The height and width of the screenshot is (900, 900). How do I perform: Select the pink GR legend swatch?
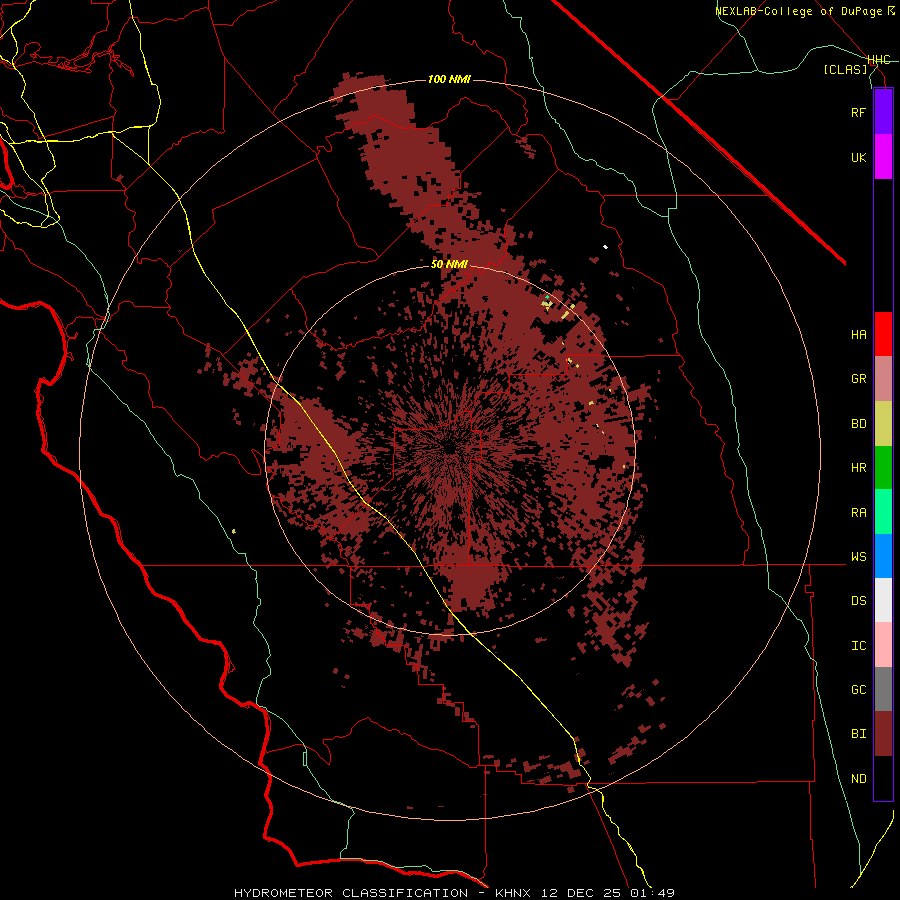(883, 378)
